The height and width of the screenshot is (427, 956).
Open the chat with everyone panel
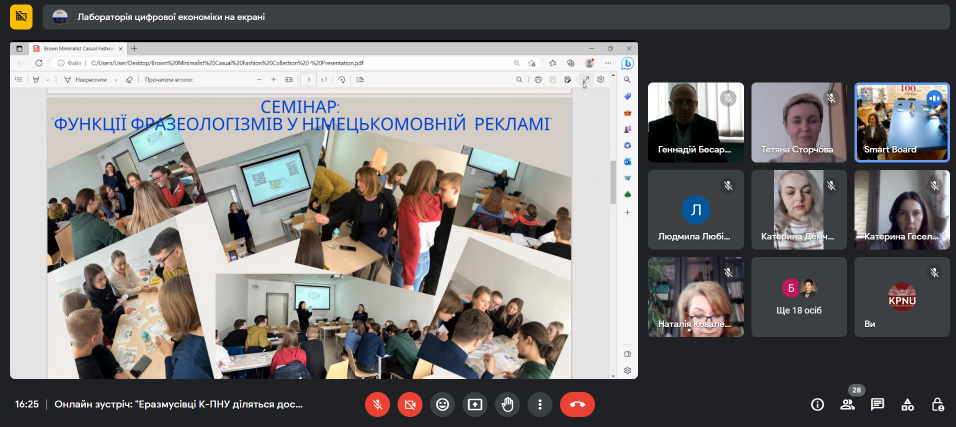(x=877, y=405)
